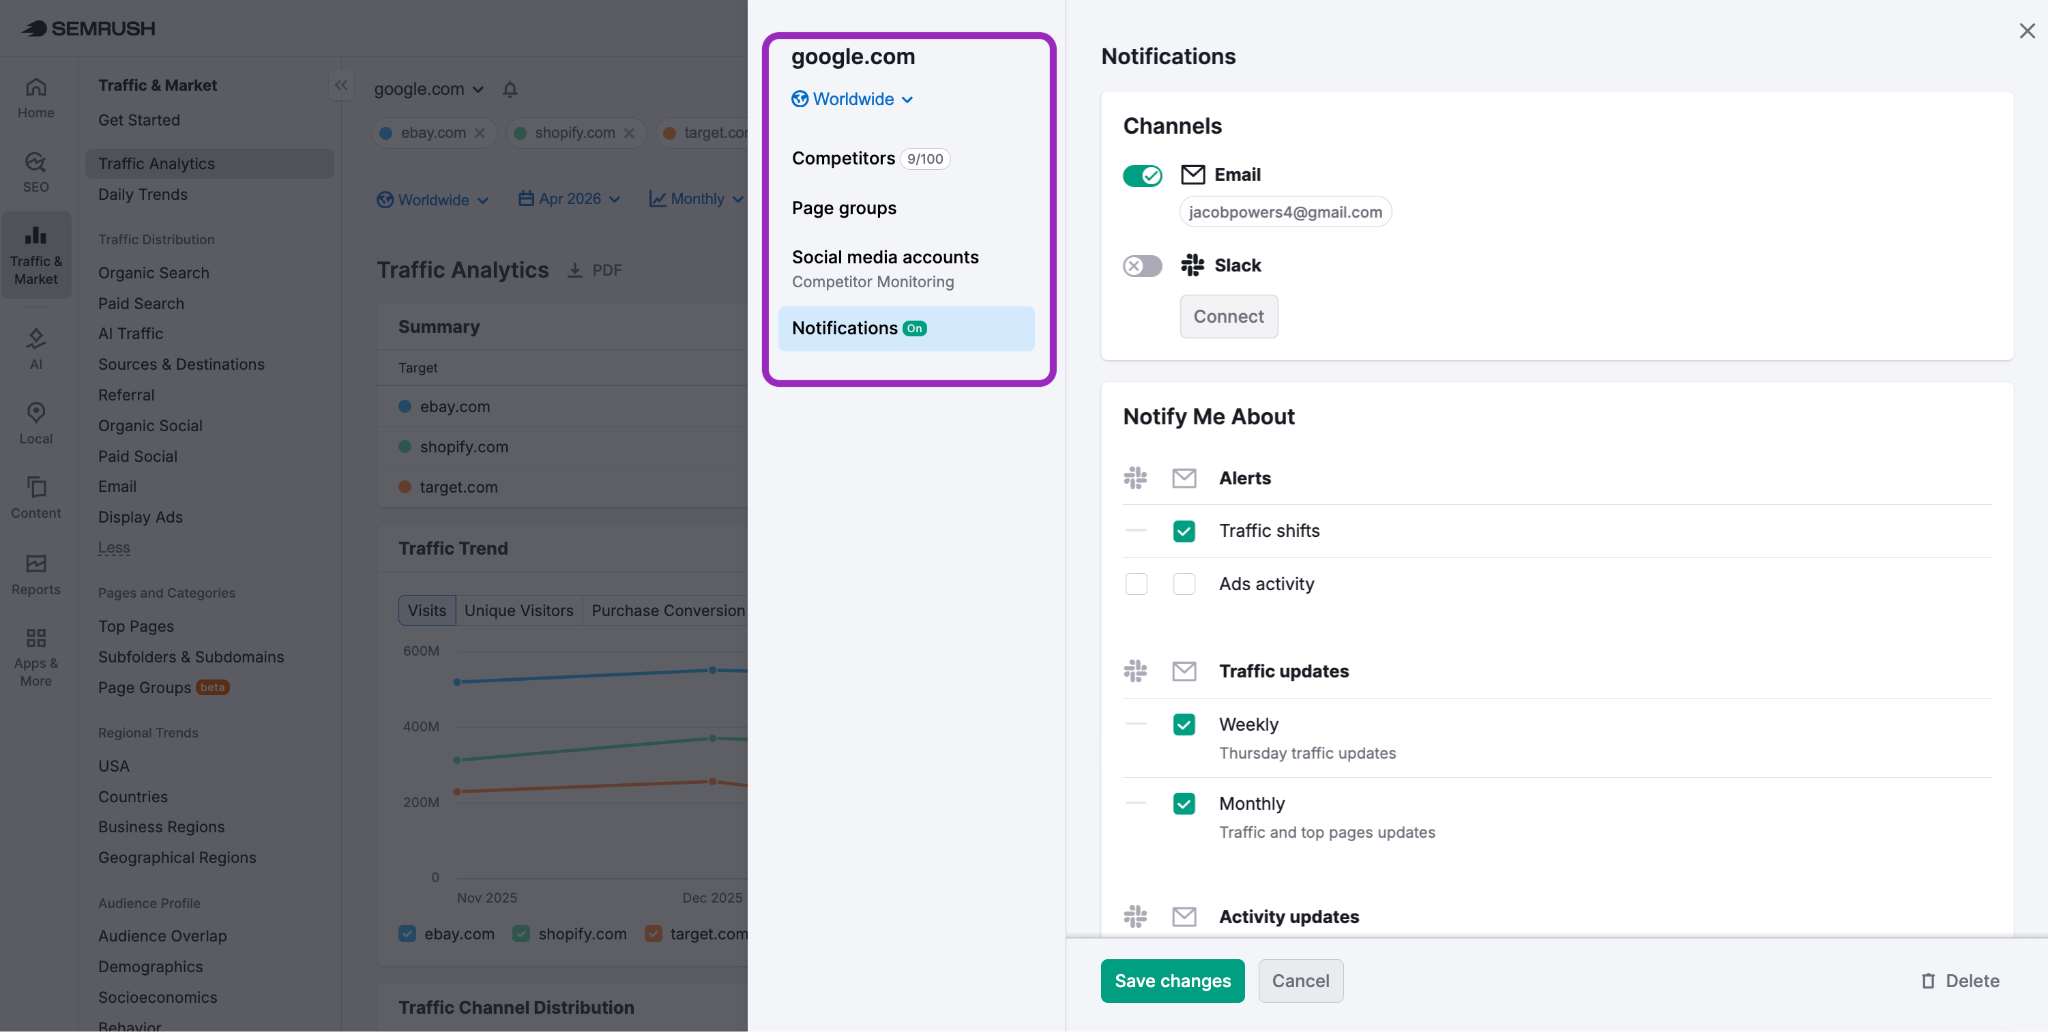Download the Traffic Analytics PDF
Screen dimensions: 2048x1032
pos(595,270)
